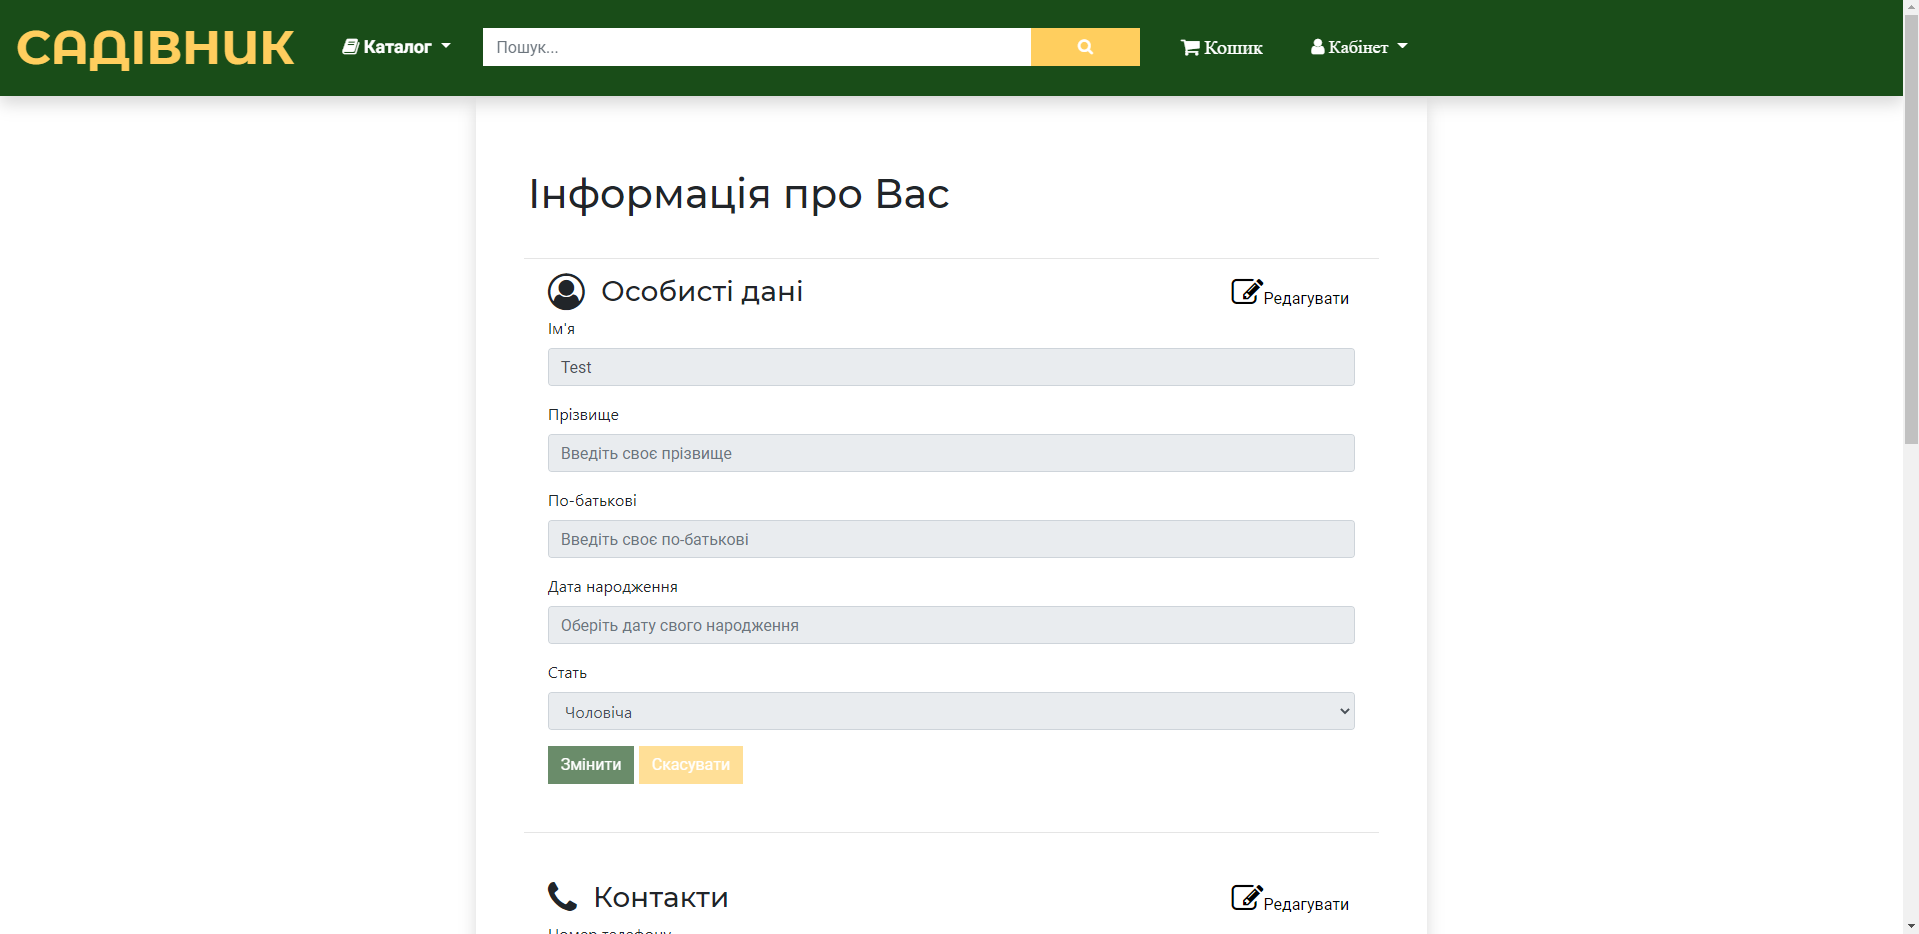Viewport: 1919px width, 934px height.
Task: Open the Кабінет menu
Action: (x=1358, y=46)
